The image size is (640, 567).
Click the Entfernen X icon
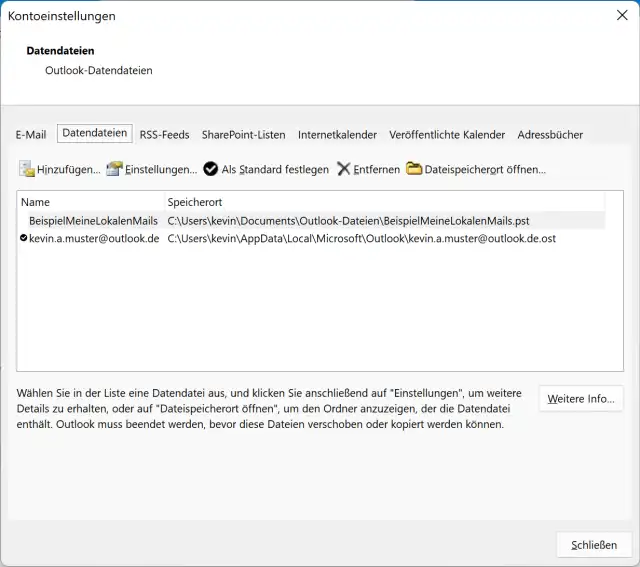coord(344,169)
